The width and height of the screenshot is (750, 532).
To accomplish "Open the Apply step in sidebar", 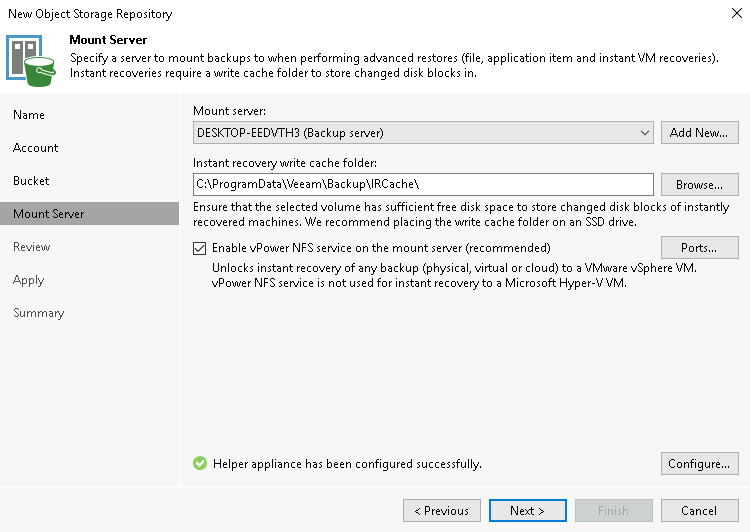I will [x=29, y=280].
